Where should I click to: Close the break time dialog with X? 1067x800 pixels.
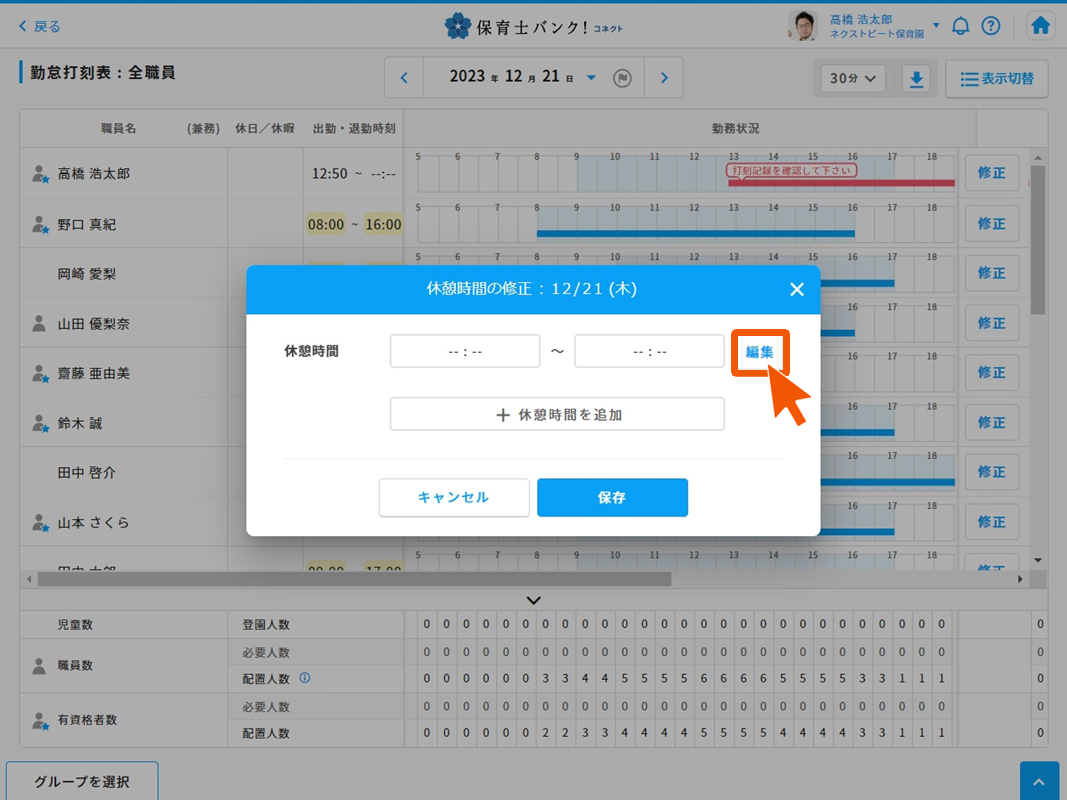[x=796, y=289]
